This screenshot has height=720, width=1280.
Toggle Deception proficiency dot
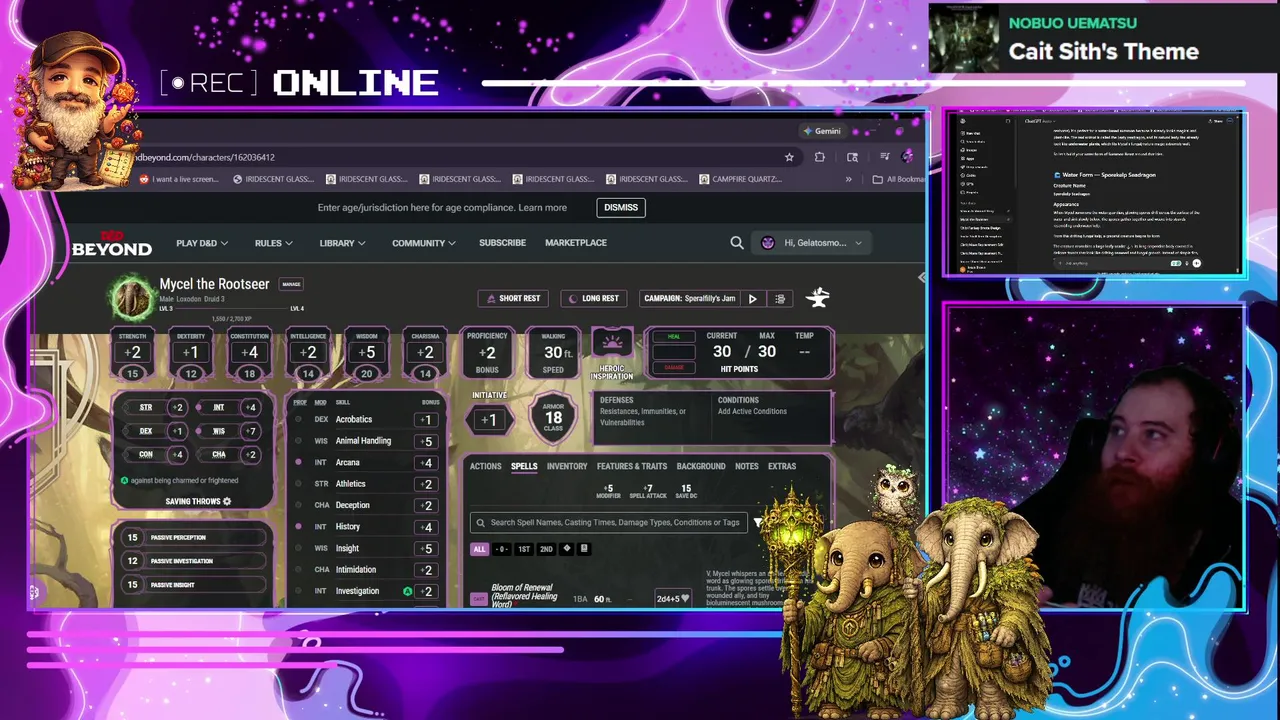tap(298, 505)
